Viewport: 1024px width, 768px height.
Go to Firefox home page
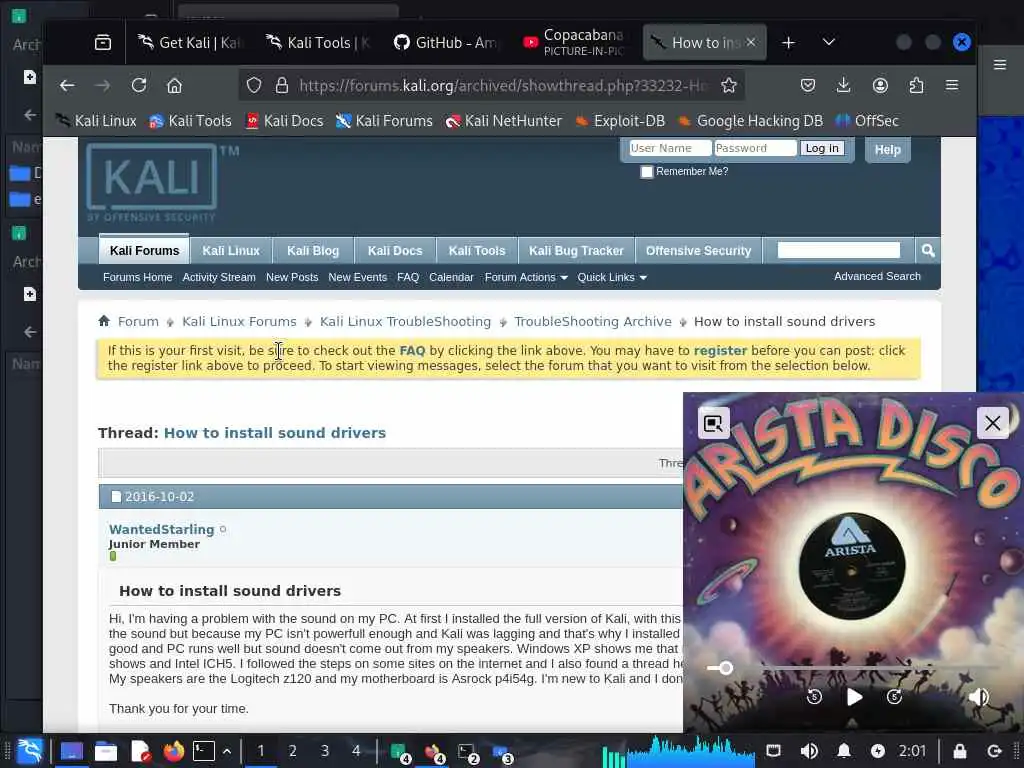coord(174,86)
